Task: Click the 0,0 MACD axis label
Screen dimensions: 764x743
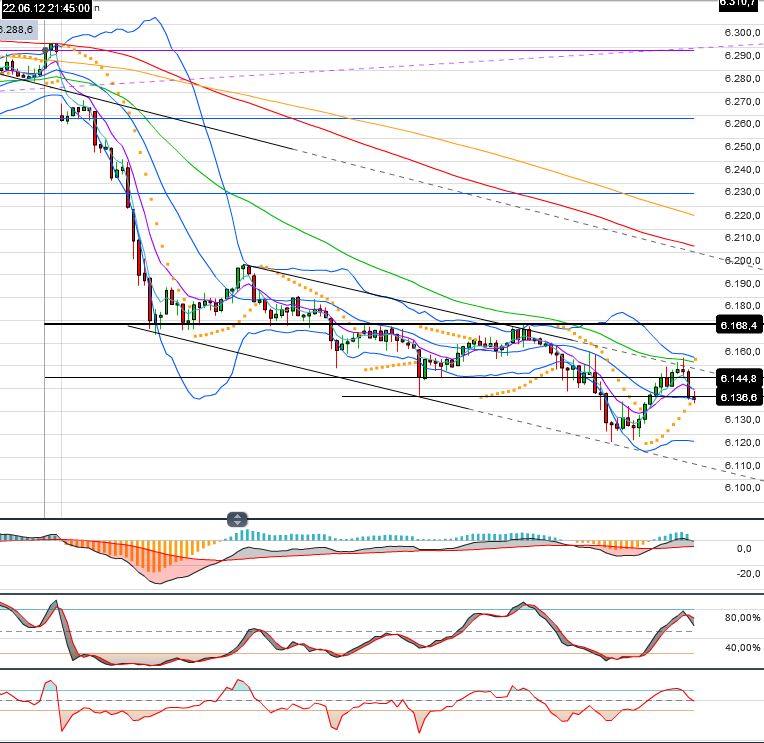Action: click(744, 549)
